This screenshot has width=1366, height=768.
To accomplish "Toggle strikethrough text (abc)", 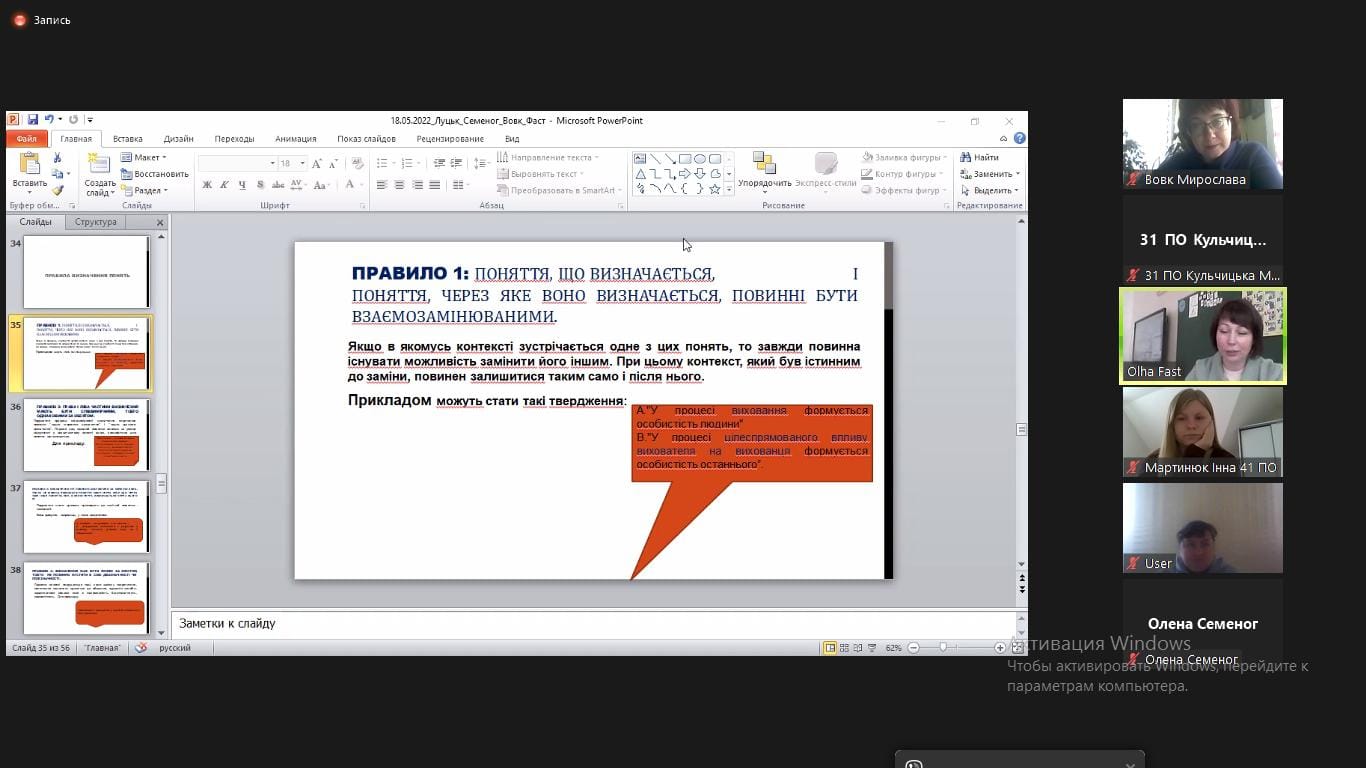I will [278, 185].
